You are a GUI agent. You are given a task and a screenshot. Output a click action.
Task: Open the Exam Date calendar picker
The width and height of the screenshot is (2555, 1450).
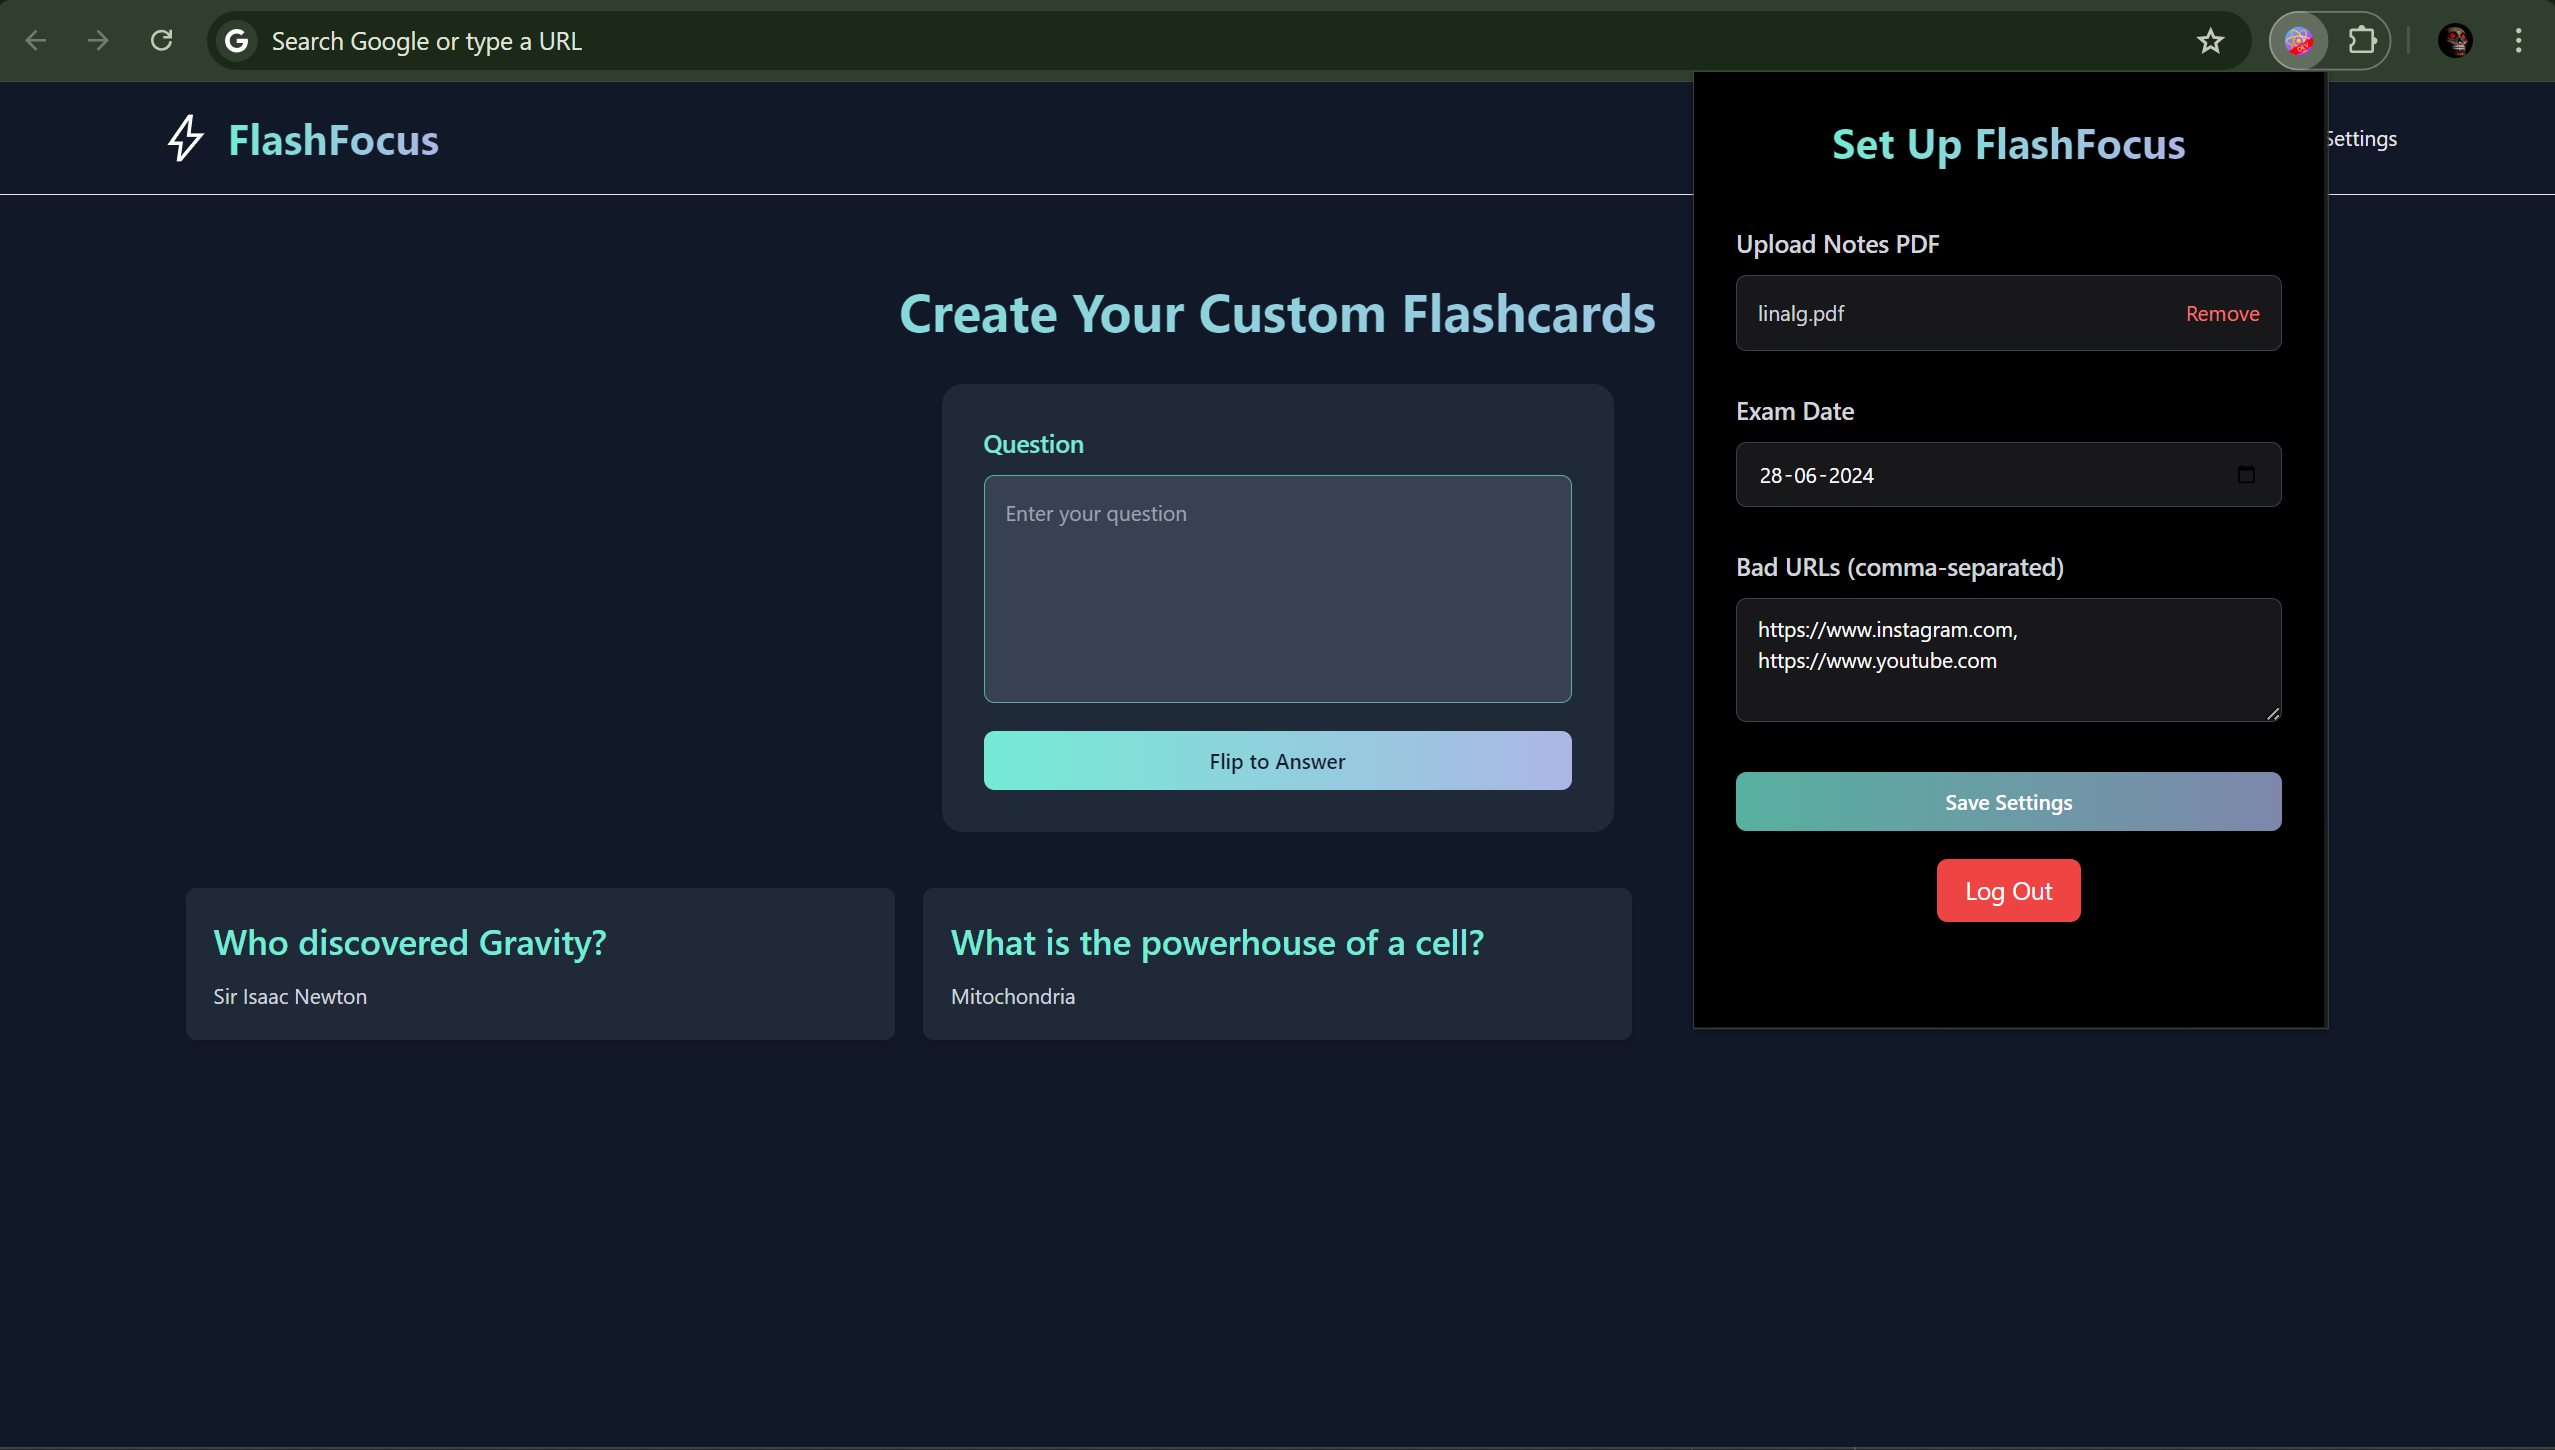2246,475
